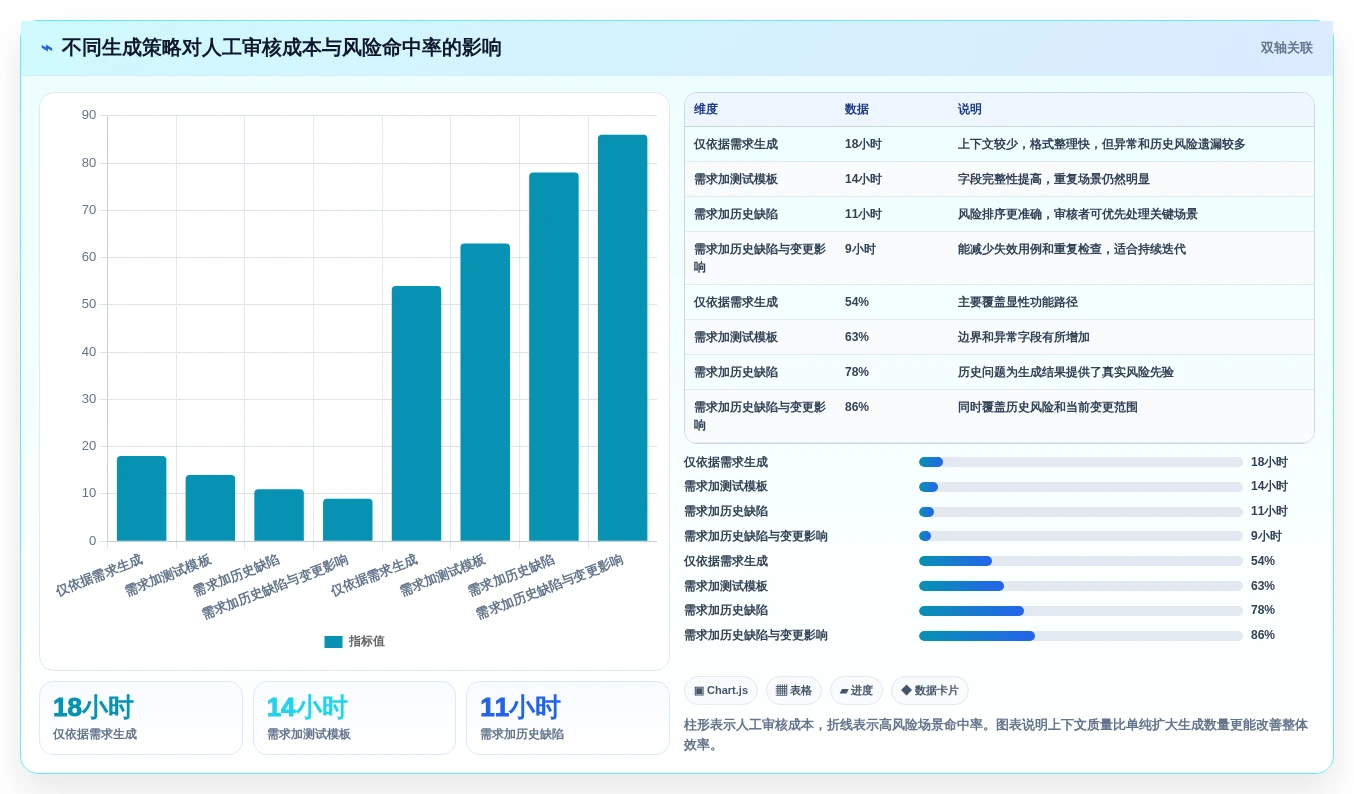Click the table text 主要覆盖显性功能路径
This screenshot has height=794, width=1354.
pos(1018,302)
